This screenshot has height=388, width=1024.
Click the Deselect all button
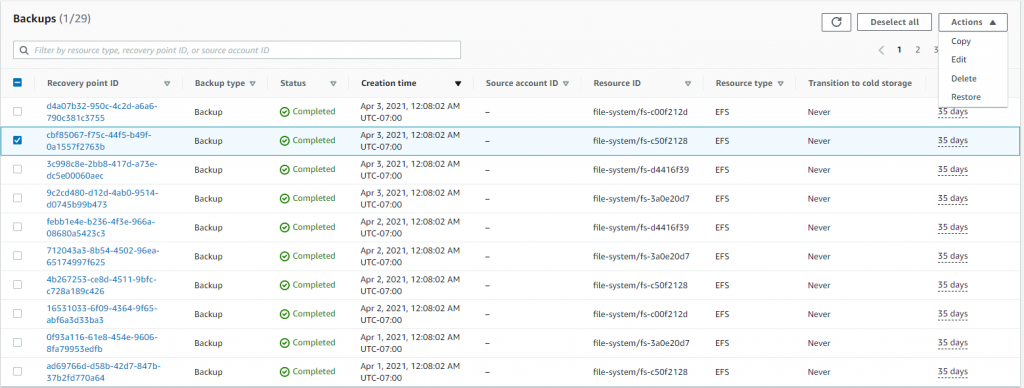coord(895,22)
